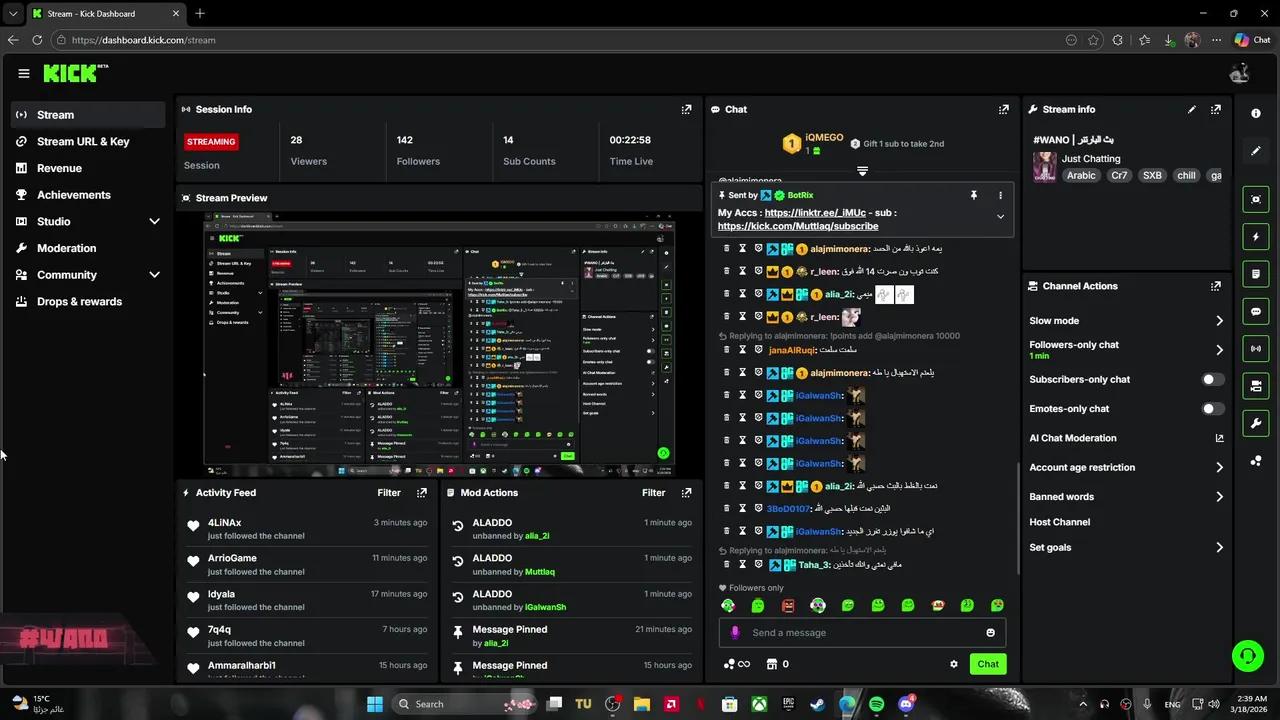Open the emoji picker in message box
The width and height of the screenshot is (1280, 720).
pos(991,633)
